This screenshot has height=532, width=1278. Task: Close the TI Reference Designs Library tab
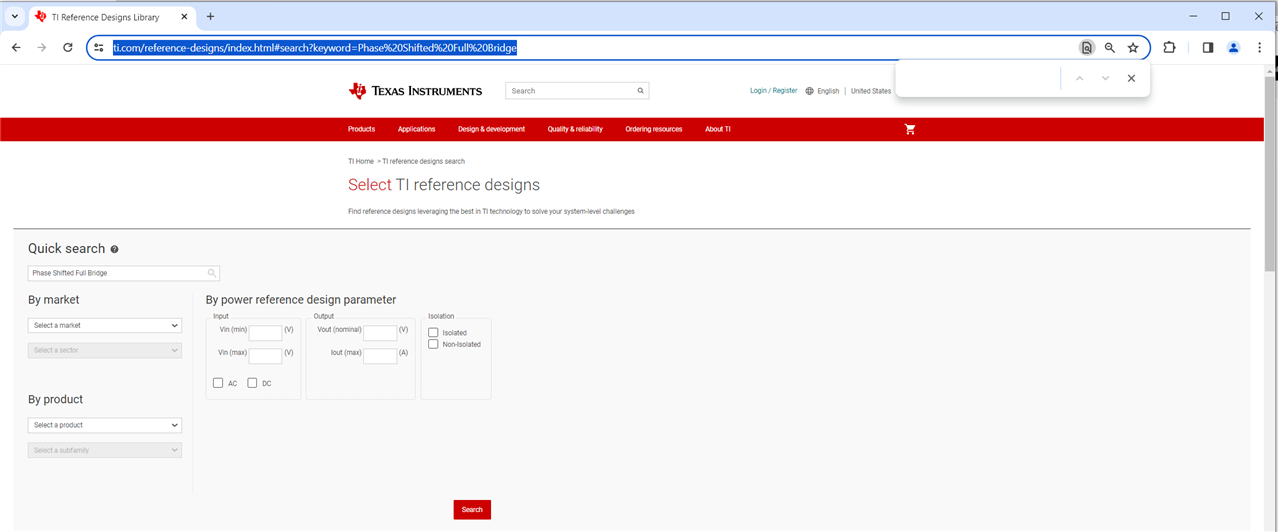pos(184,17)
